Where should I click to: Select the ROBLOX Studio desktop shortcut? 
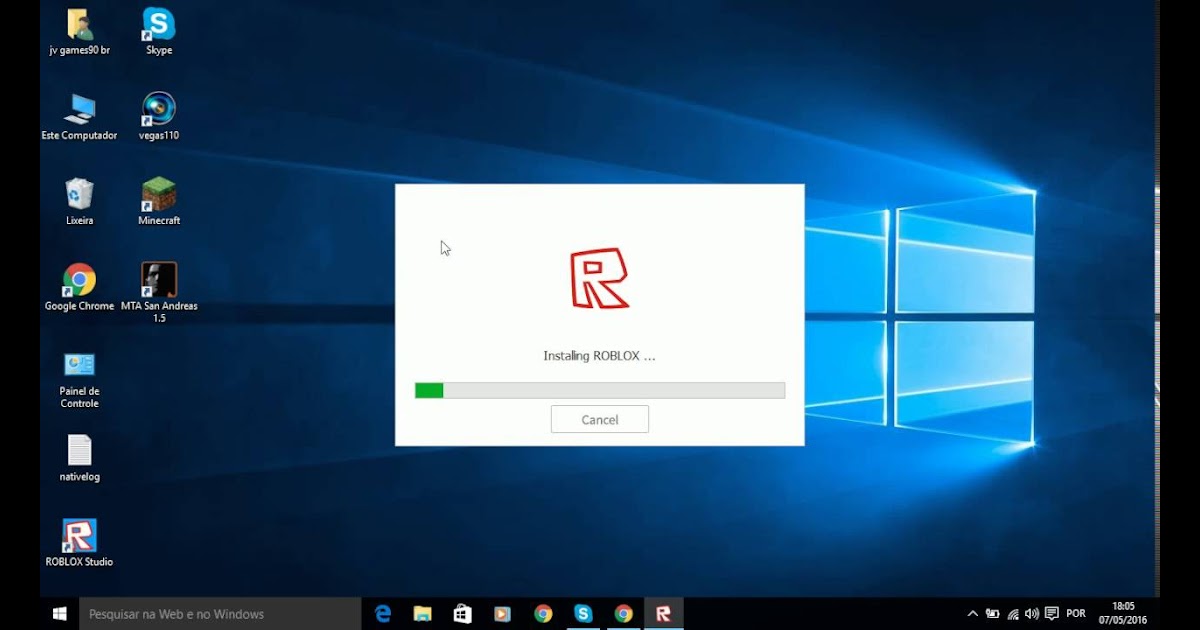79,543
